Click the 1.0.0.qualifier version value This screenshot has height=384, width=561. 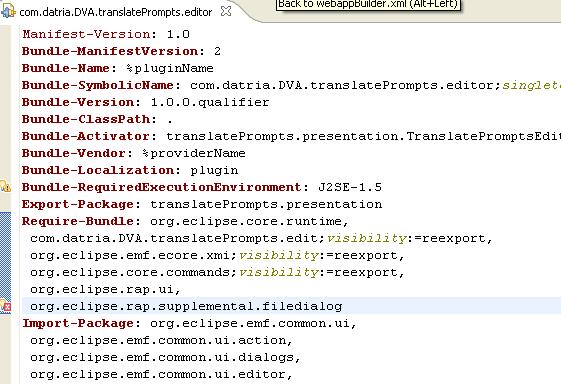(210, 102)
